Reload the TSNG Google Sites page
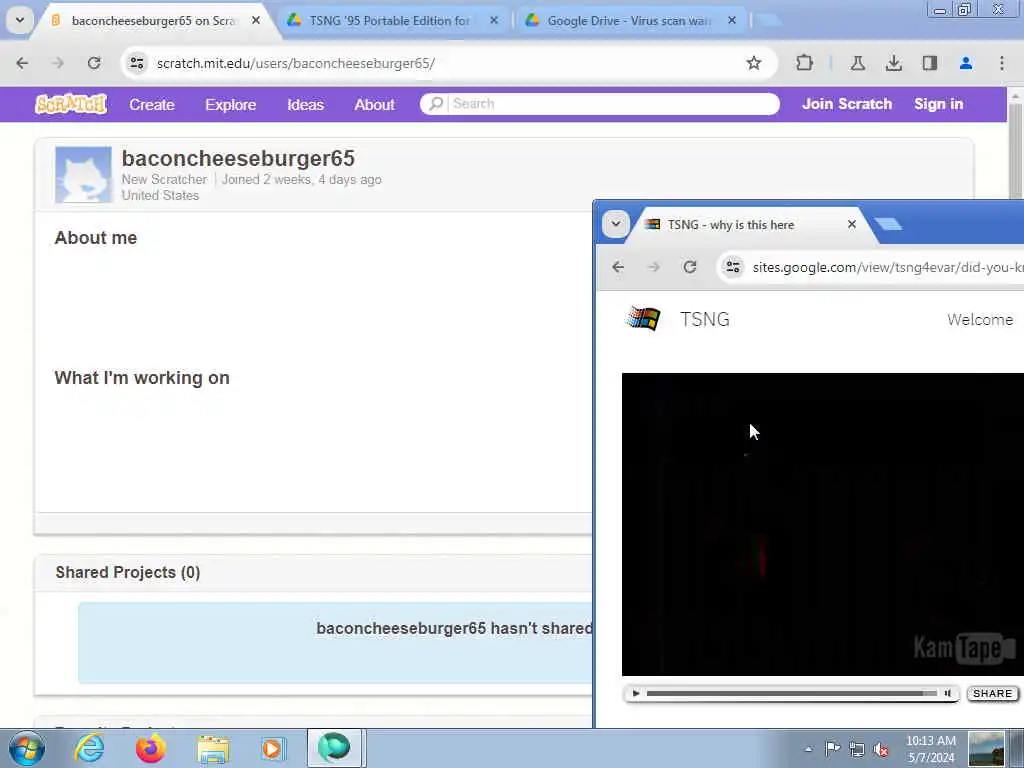This screenshot has height=768, width=1024. 690,266
